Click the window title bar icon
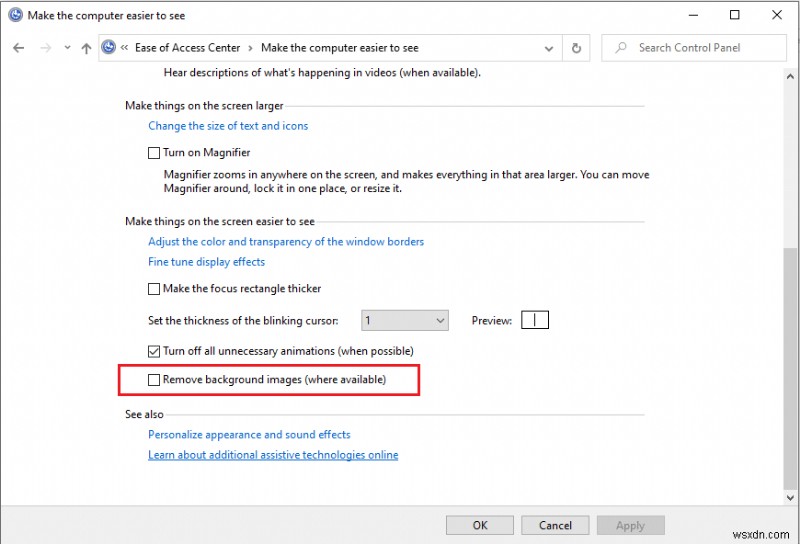 [16, 15]
